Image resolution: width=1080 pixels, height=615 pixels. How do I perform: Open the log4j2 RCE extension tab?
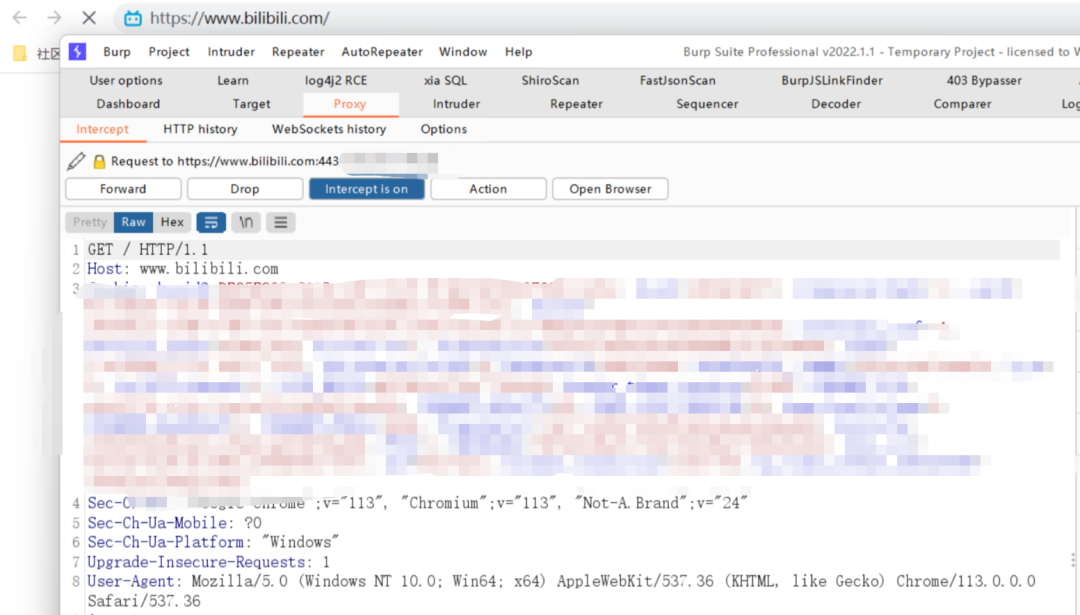pyautogui.click(x=336, y=81)
